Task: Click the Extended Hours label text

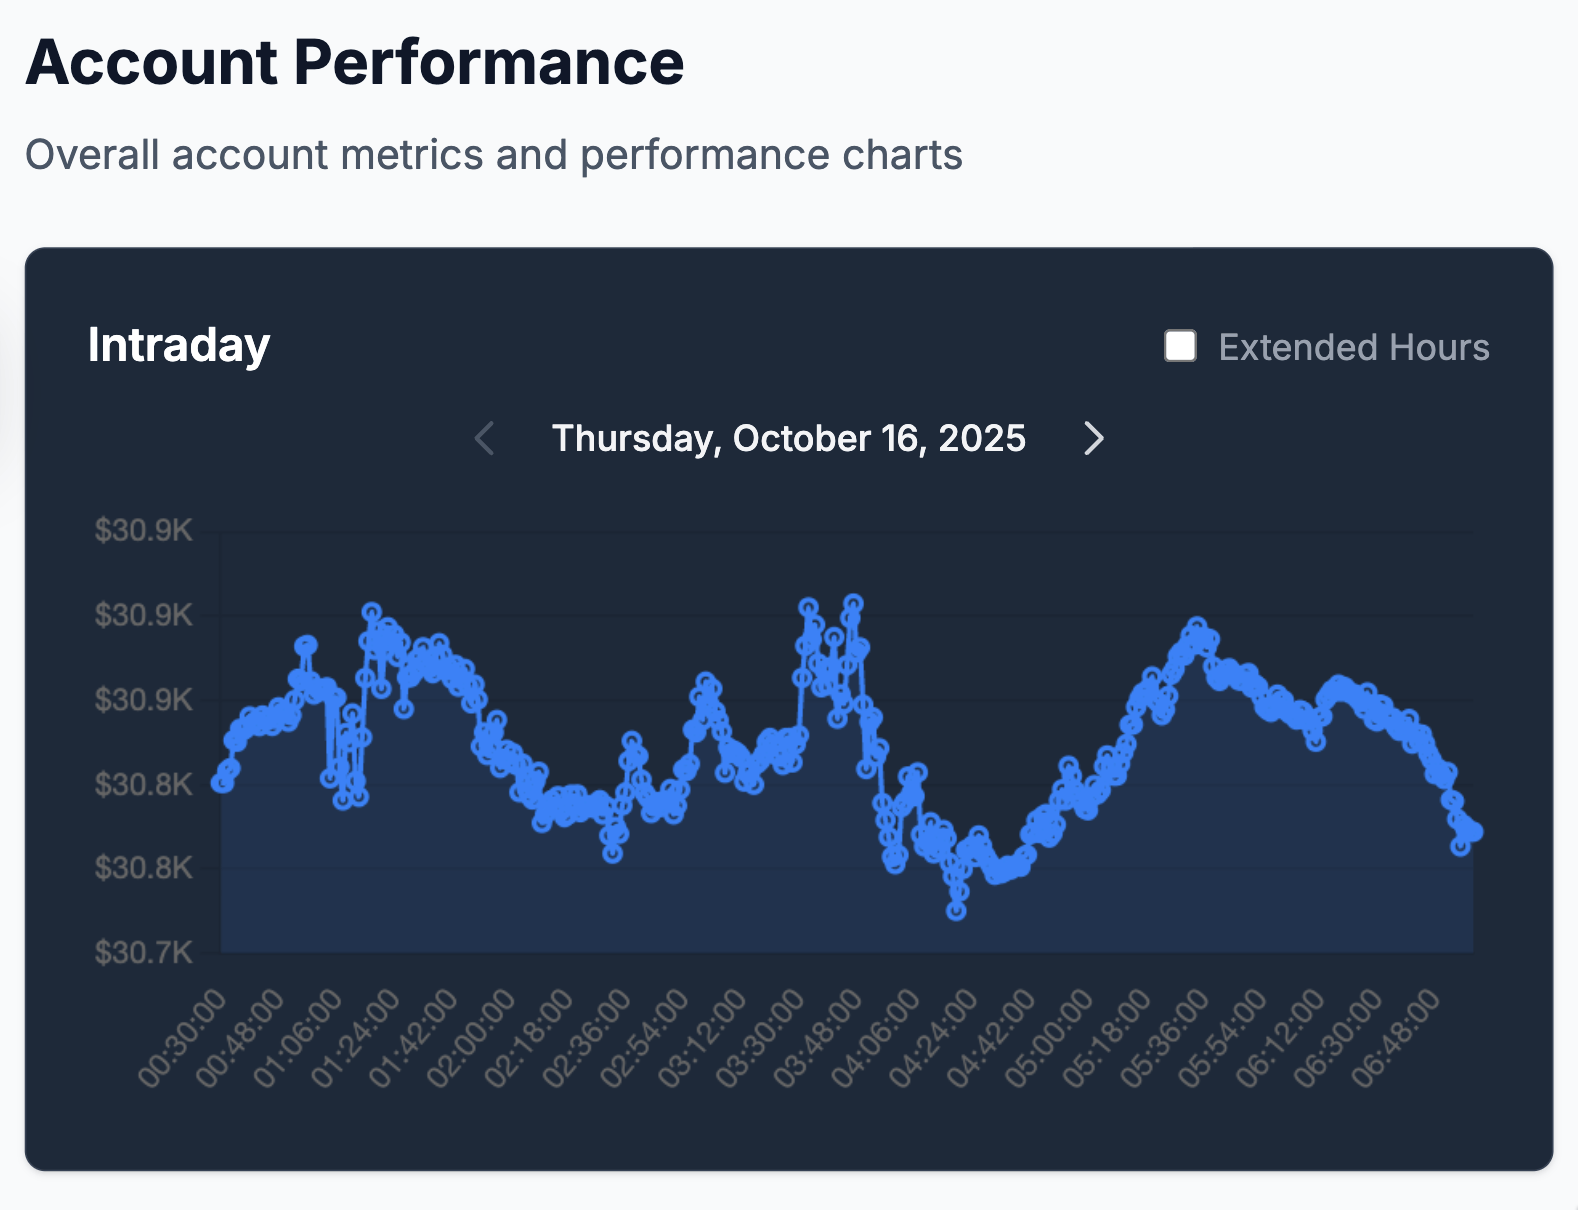Action: click(x=1353, y=347)
